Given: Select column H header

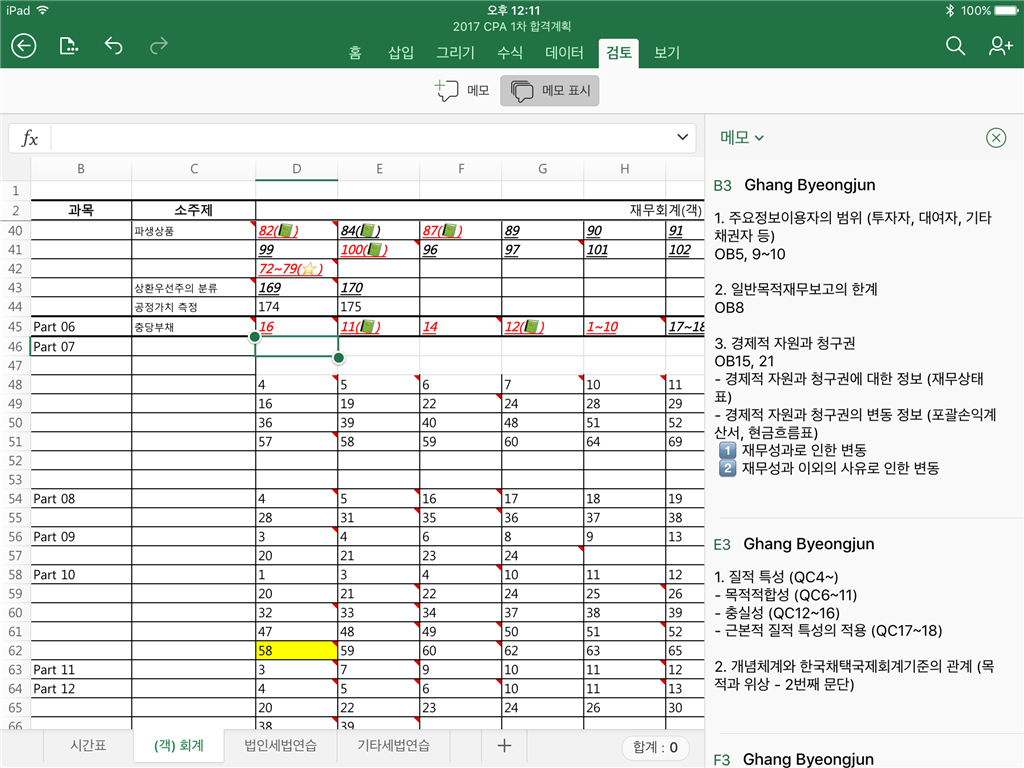Looking at the screenshot, I should click(x=624, y=168).
